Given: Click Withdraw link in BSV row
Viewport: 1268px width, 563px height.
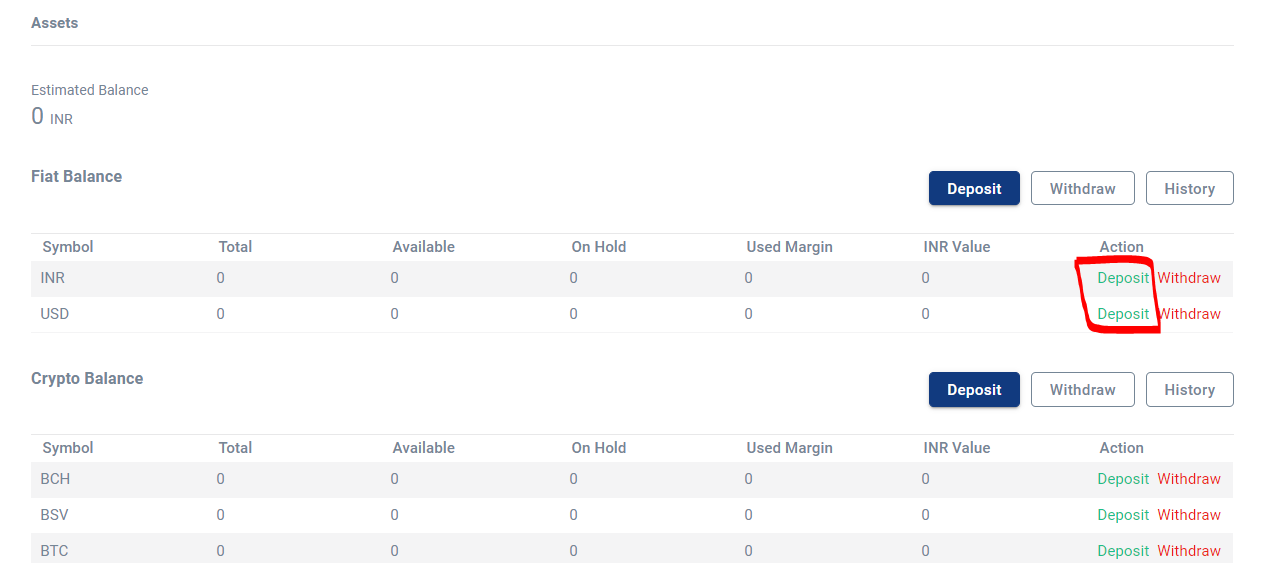Looking at the screenshot, I should [x=1189, y=515].
